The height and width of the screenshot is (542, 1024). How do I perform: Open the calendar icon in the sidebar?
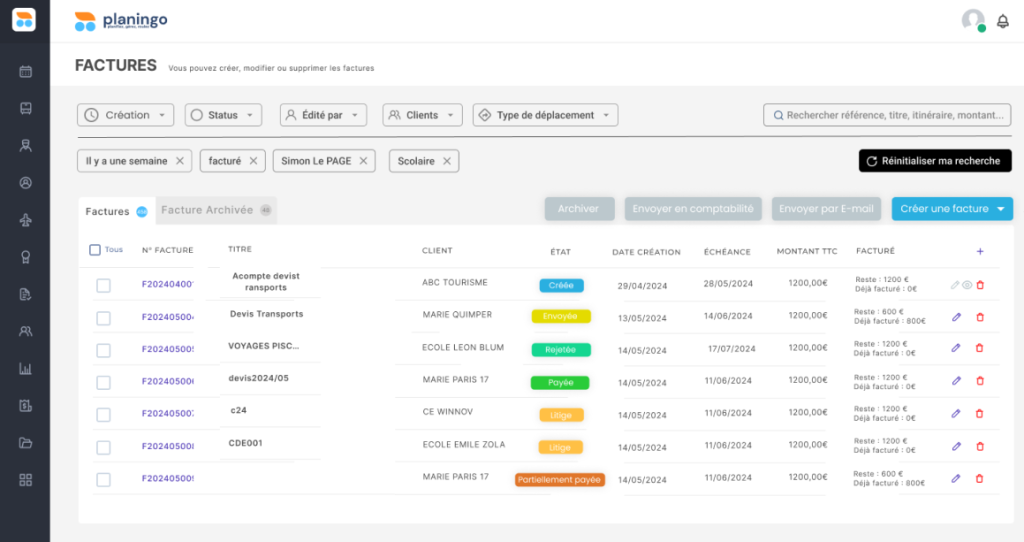tap(25, 71)
